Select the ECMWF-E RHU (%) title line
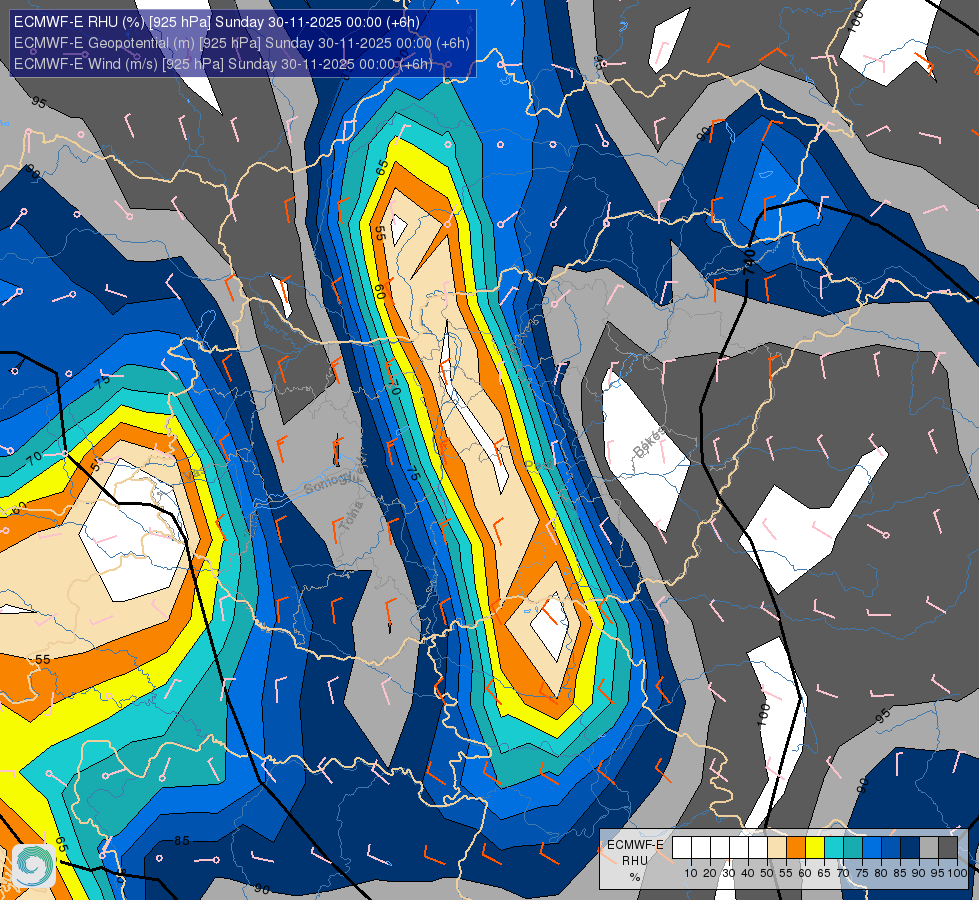Screen dimensions: 979x900 pyautogui.click(x=217, y=22)
